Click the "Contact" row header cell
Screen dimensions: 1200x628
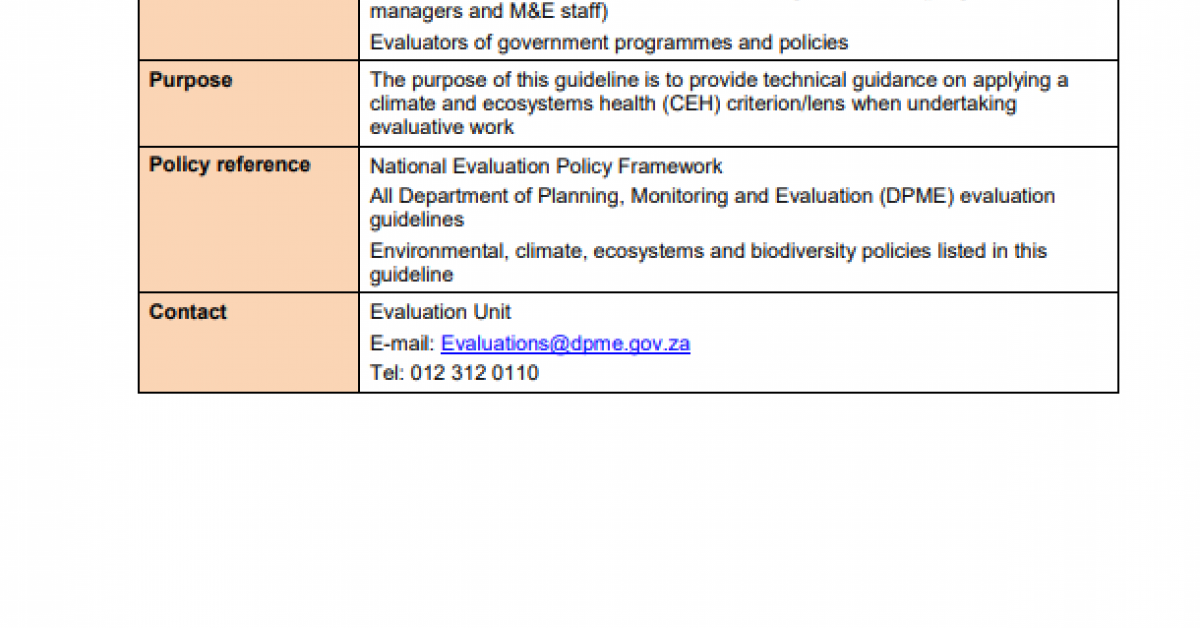[x=249, y=342]
